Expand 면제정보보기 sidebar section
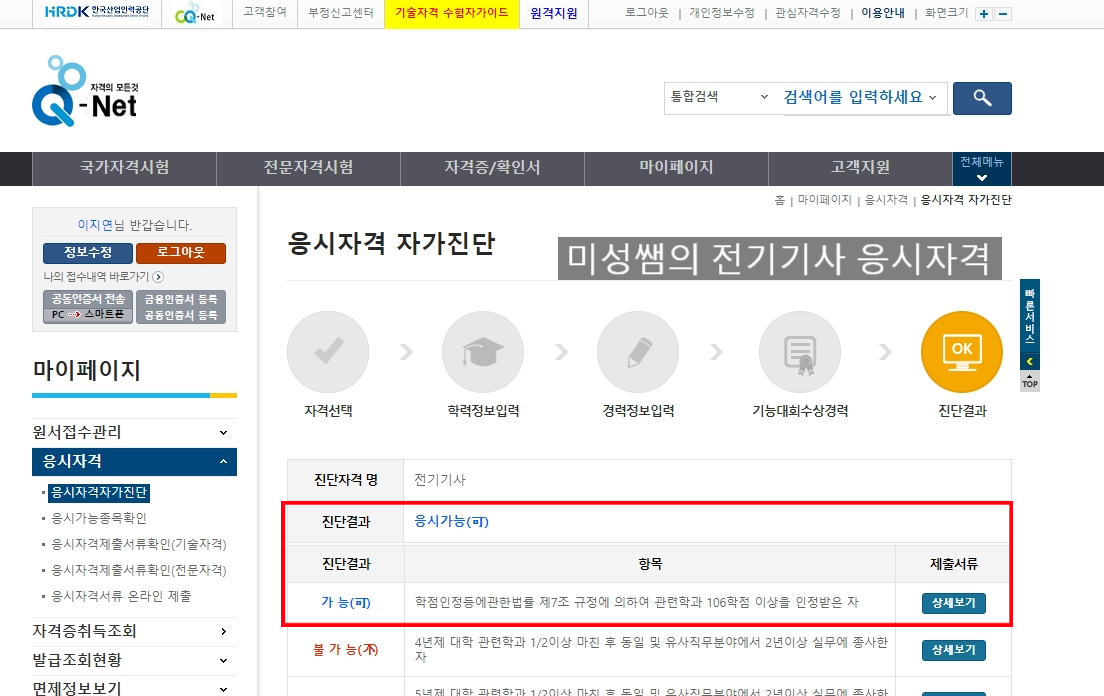The image size is (1104, 696). click(x=134, y=688)
